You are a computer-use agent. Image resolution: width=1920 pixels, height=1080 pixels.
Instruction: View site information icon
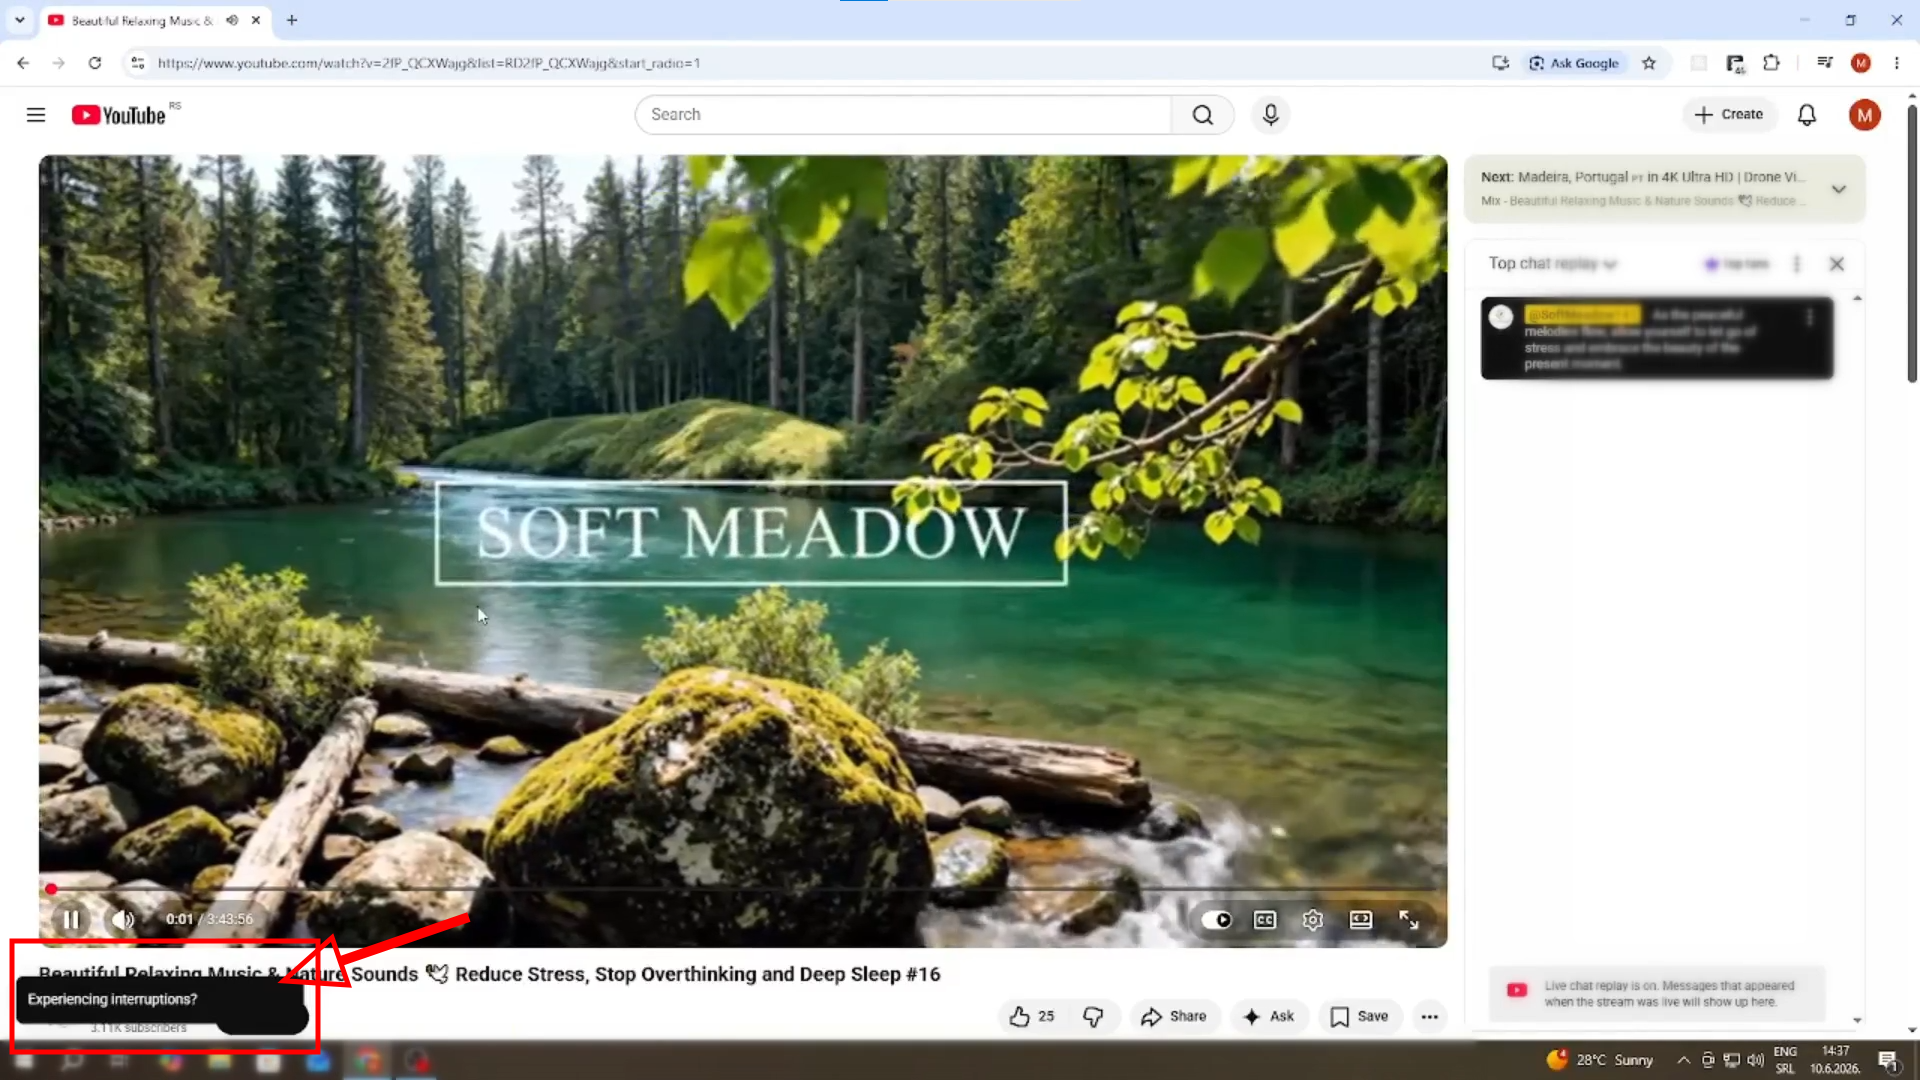pos(138,63)
